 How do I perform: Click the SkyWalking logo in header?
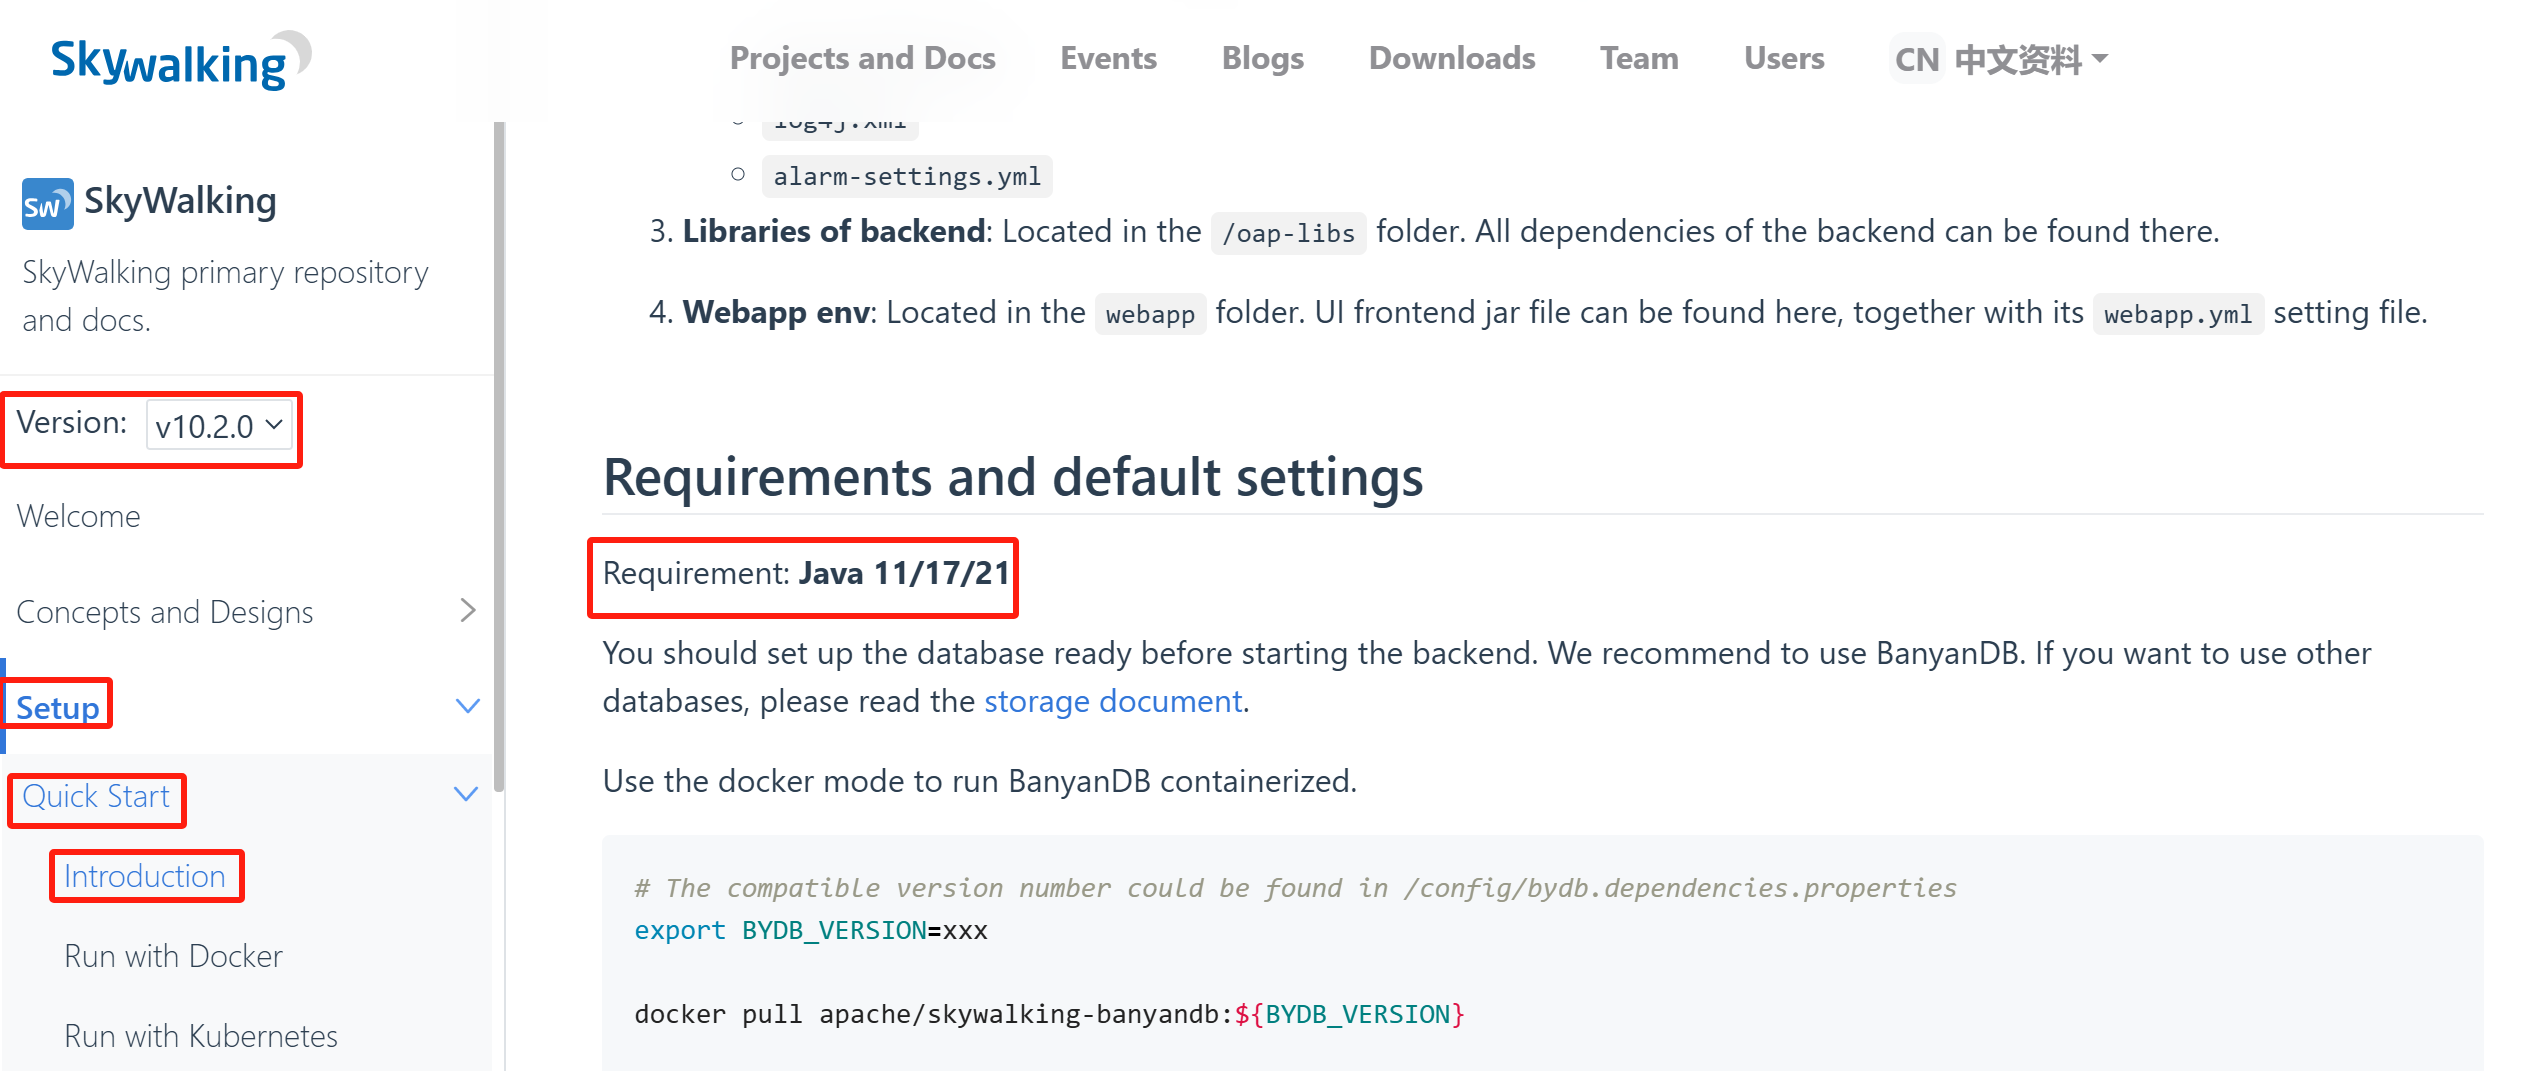point(181,59)
